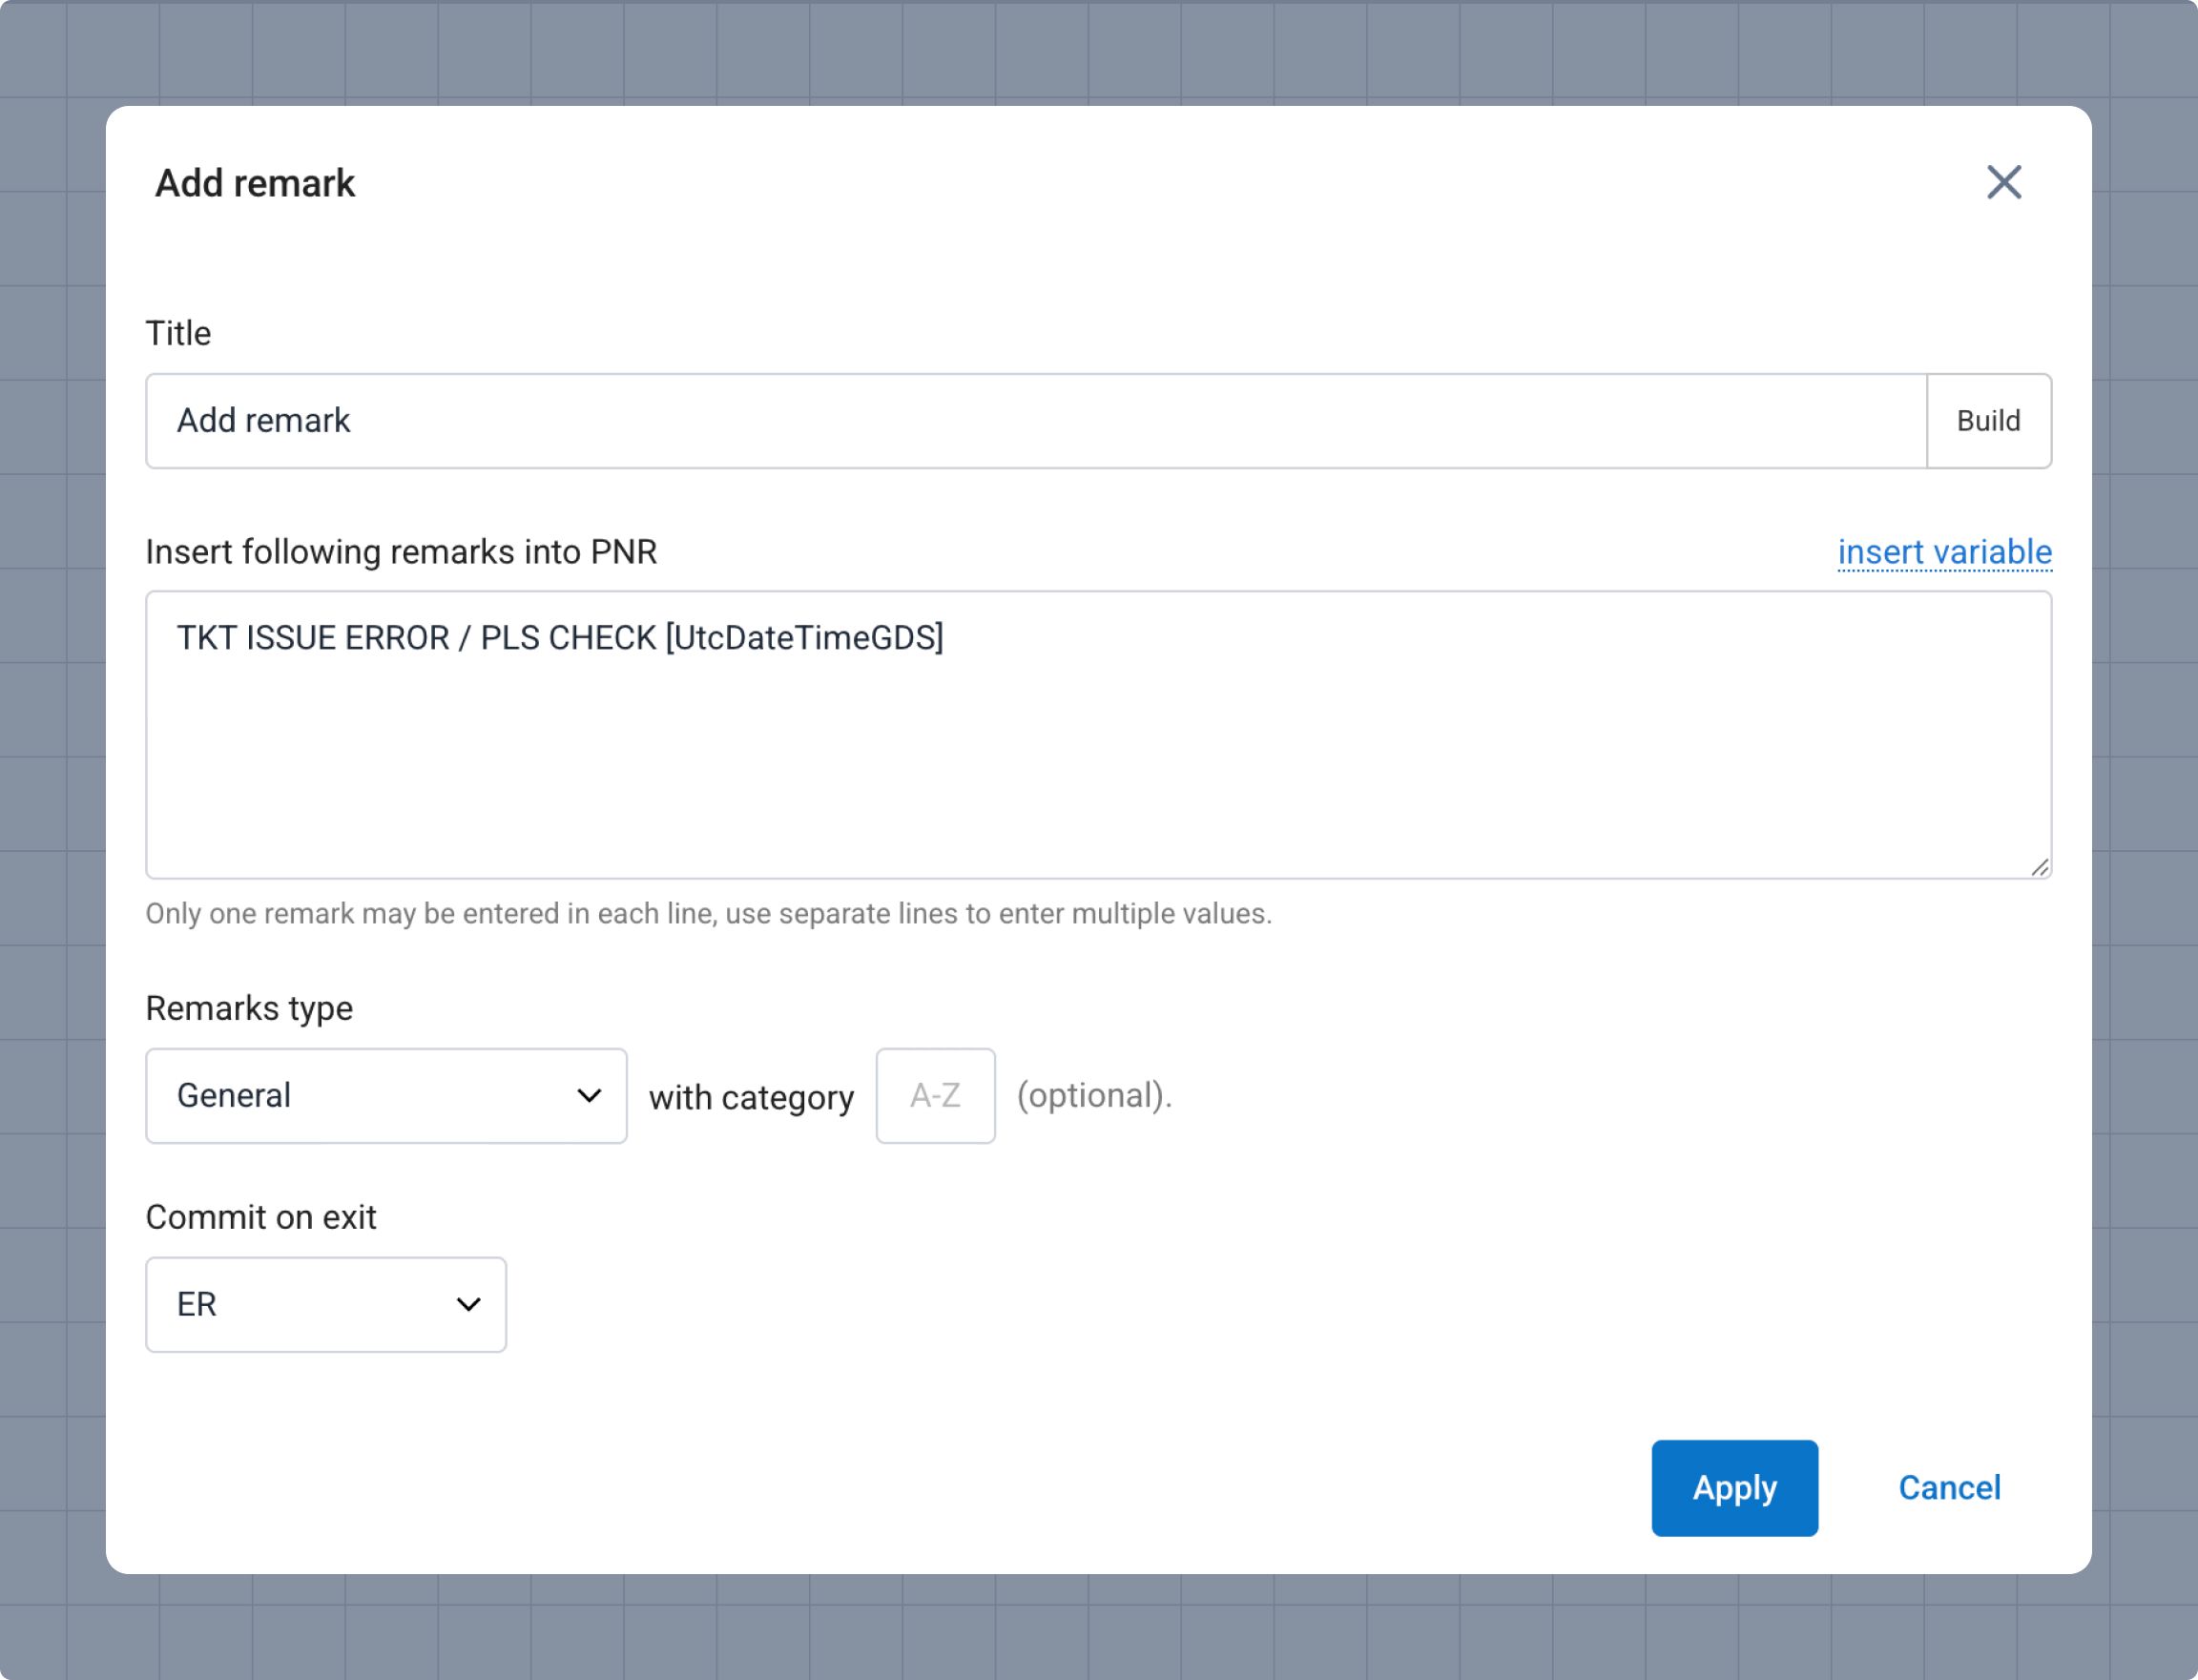This screenshot has height=1680, width=2198.
Task: Click the Remarks type label
Action: point(249,1008)
